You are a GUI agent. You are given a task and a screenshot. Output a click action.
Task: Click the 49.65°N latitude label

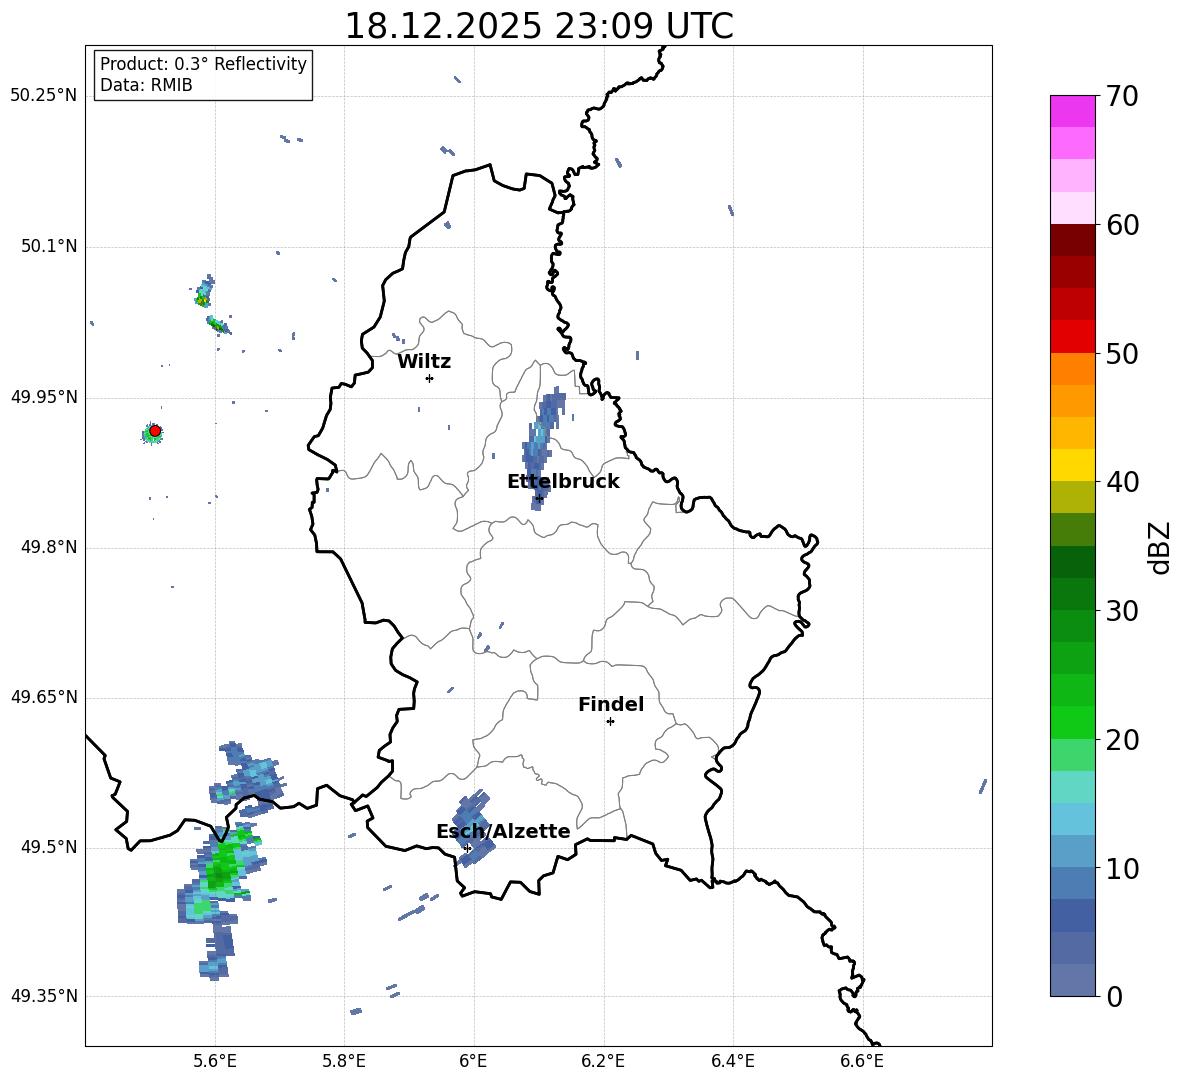[44, 697]
